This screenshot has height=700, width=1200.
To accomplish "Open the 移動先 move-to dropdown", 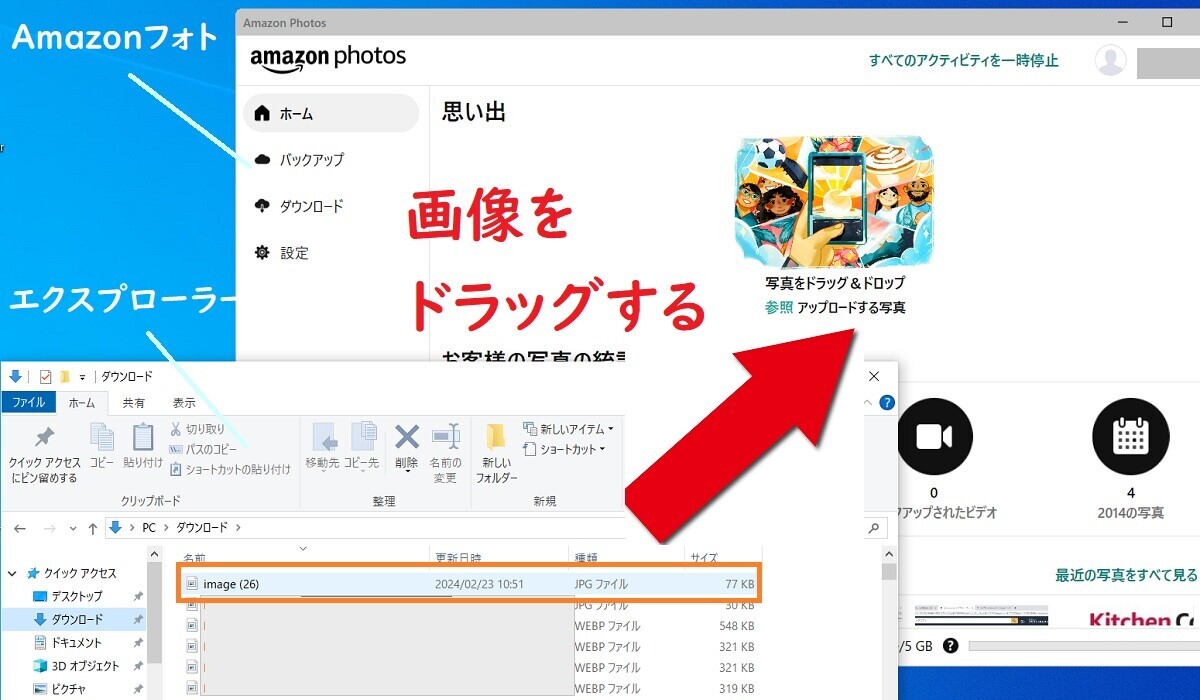I will coord(322,447).
